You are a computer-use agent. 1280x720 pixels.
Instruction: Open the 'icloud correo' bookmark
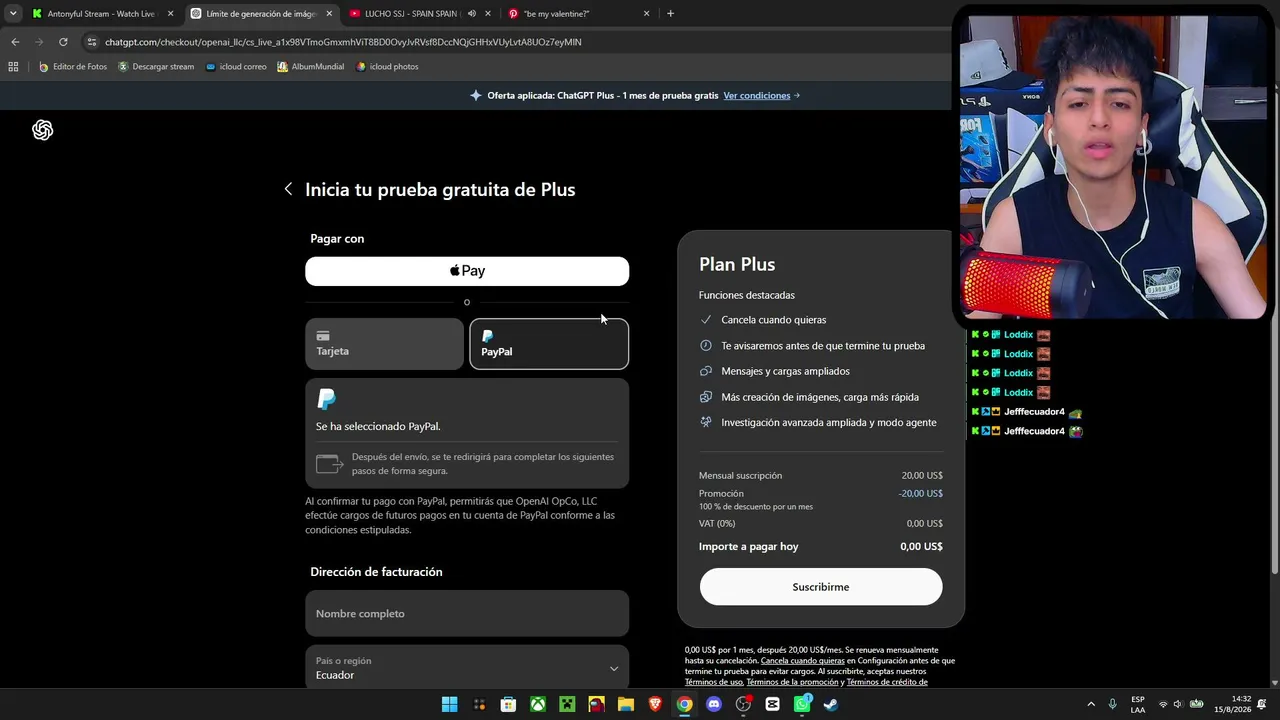[236, 67]
